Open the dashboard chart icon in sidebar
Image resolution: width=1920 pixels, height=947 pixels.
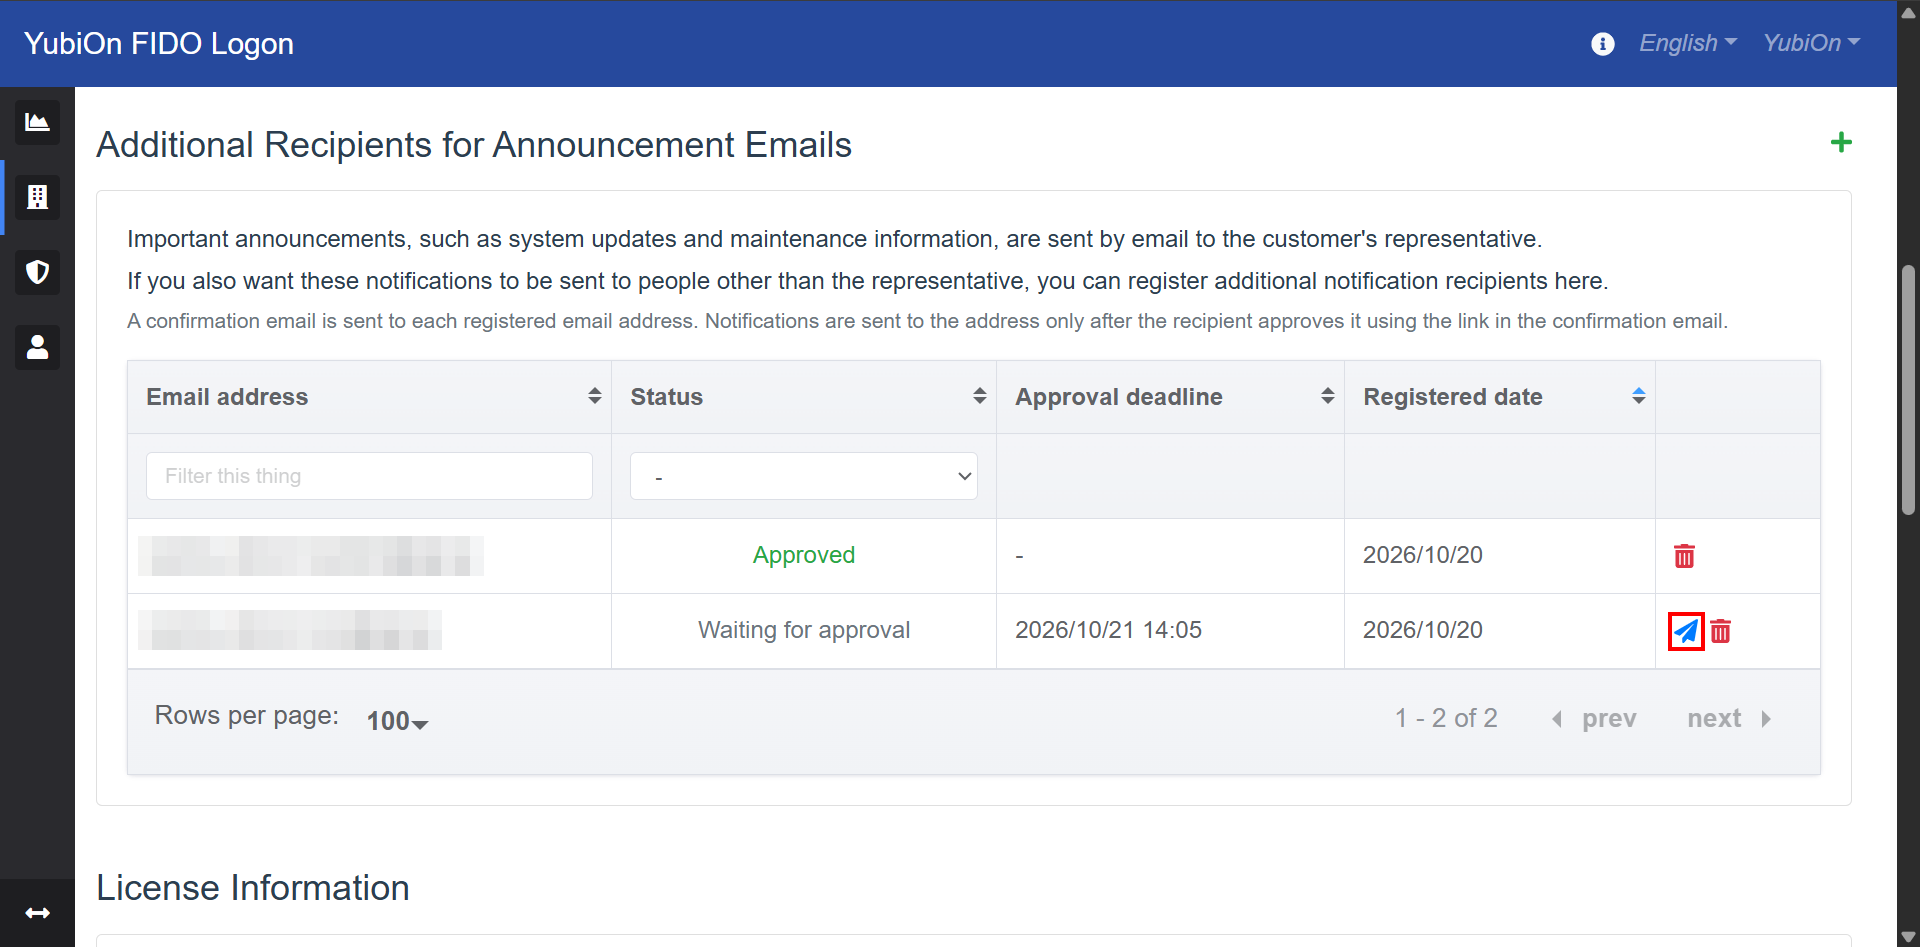tap(37, 122)
